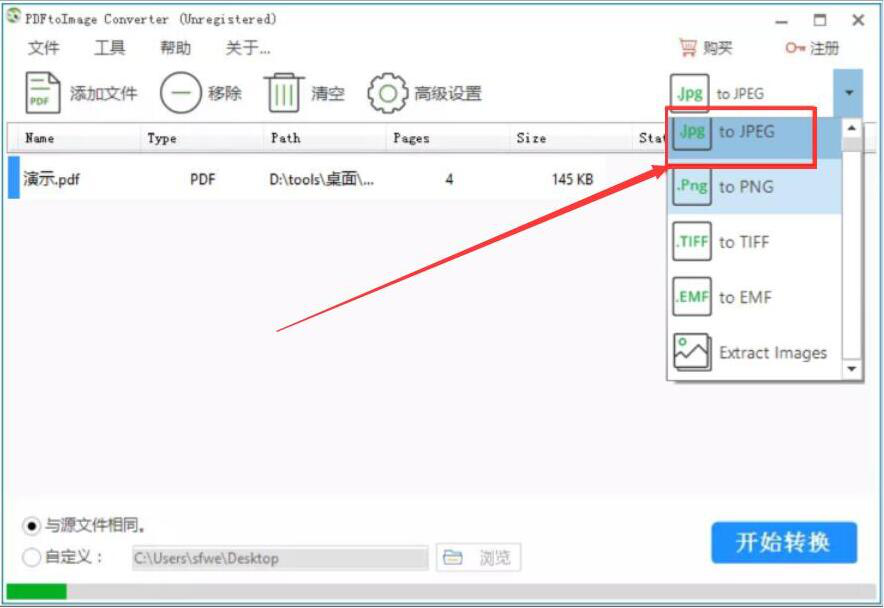Click the .EMF format icon
The width and height of the screenshot is (884, 608).
[x=692, y=297]
